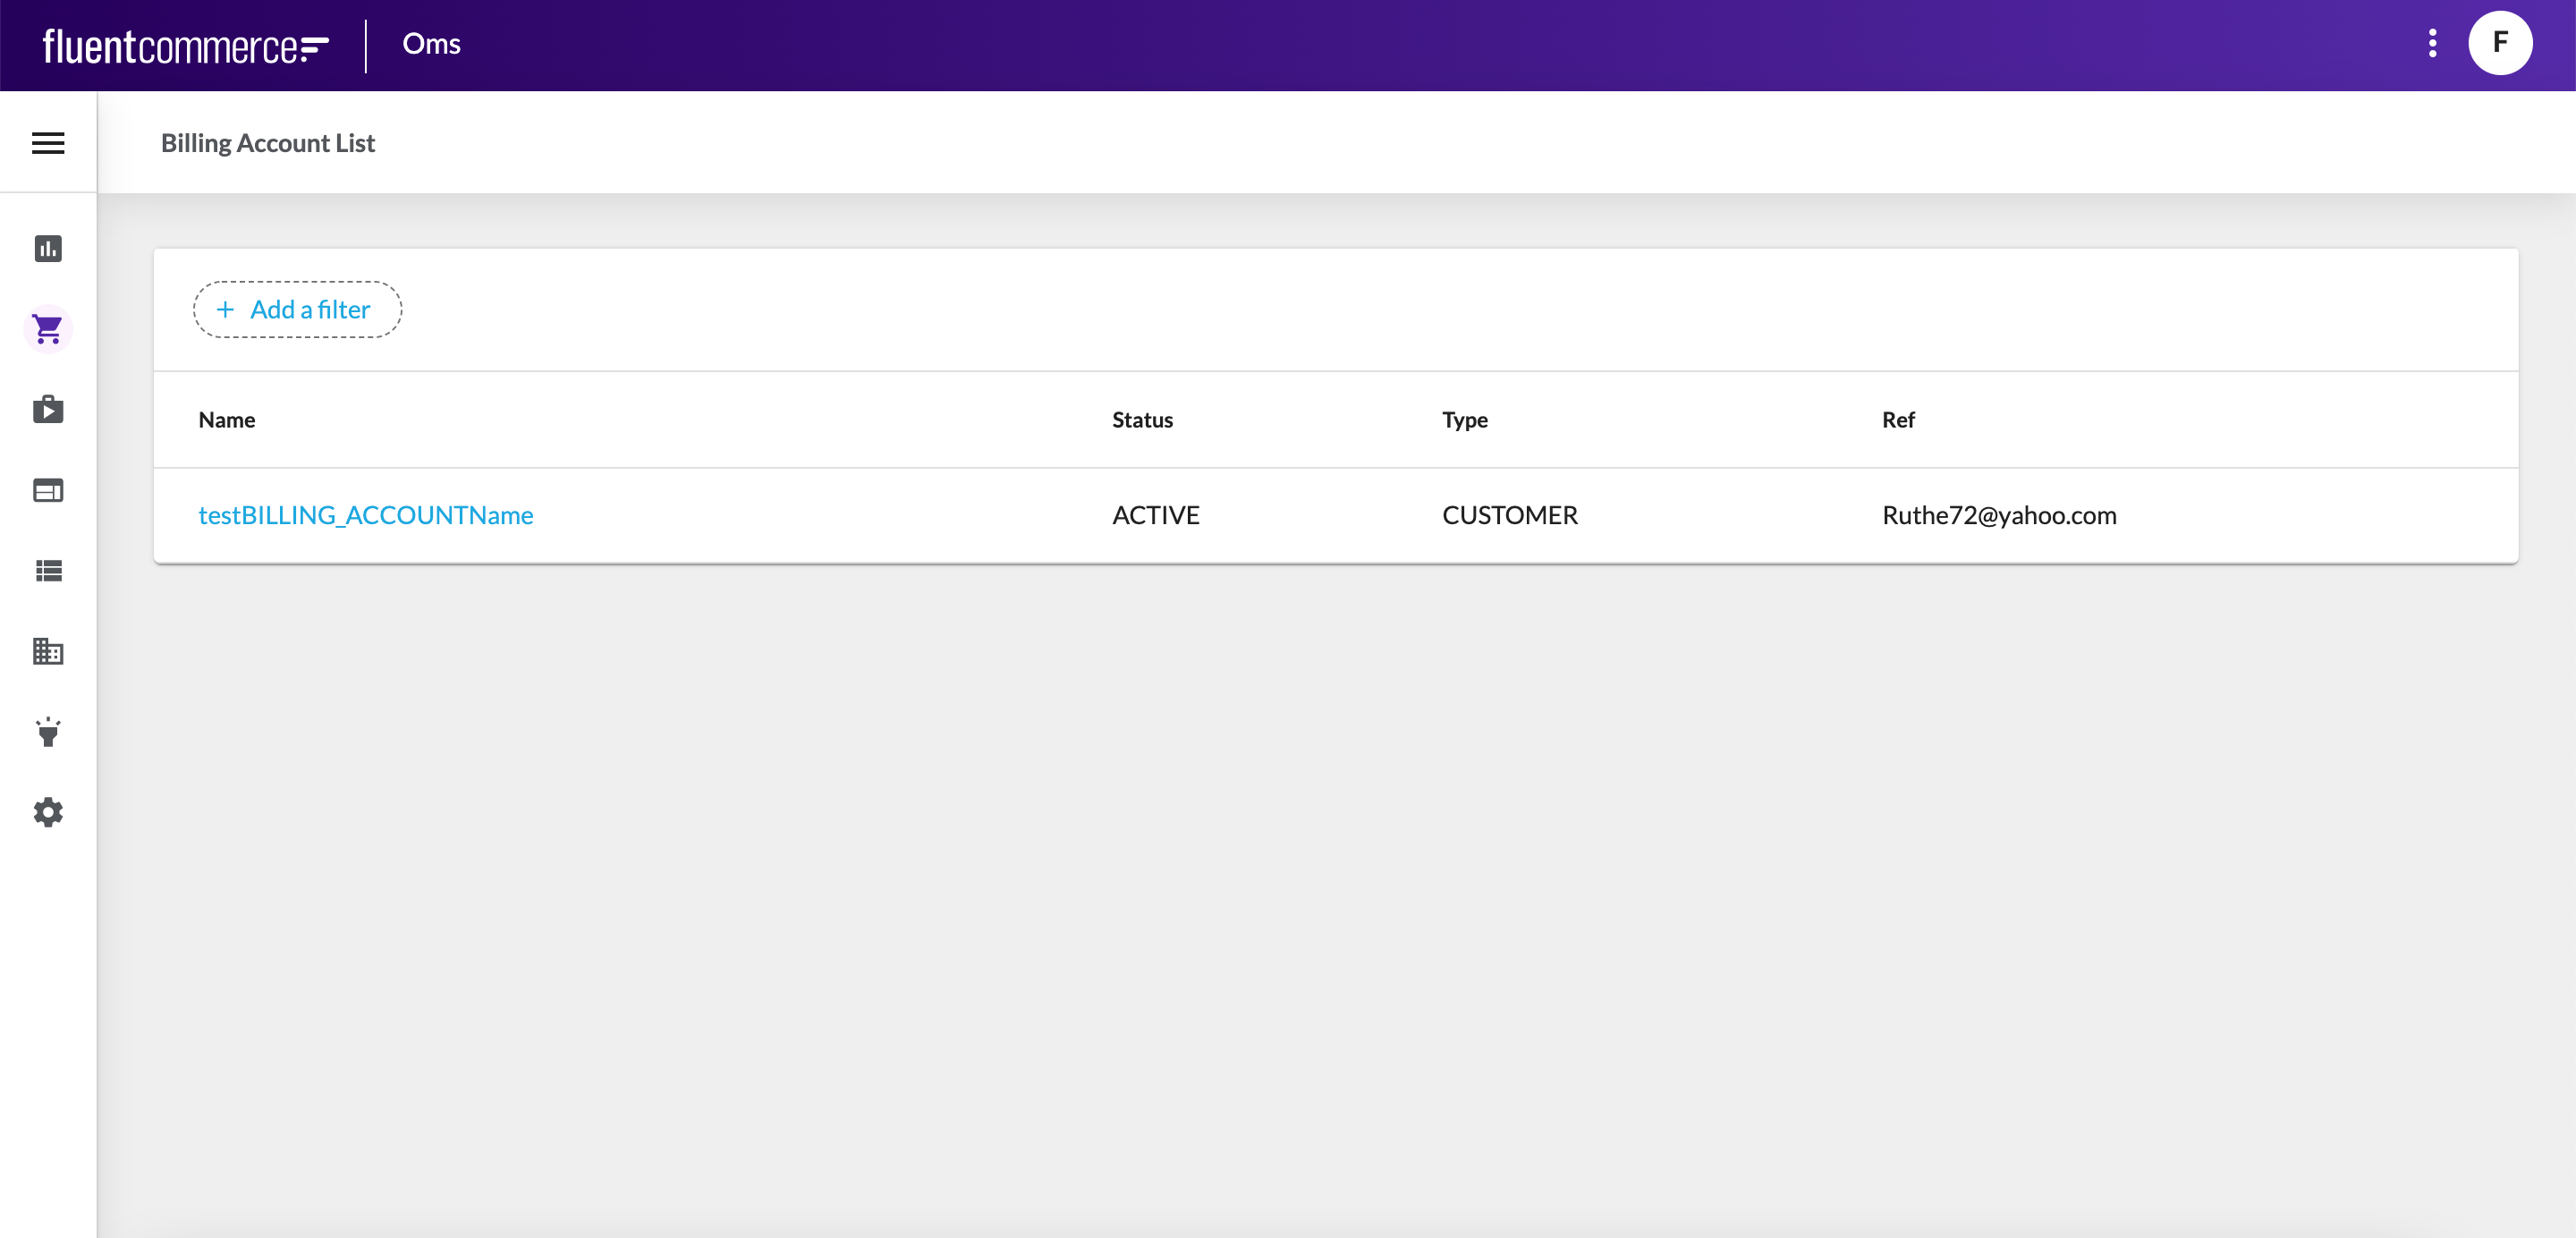Click the flashlight insights sidebar icon
This screenshot has width=2576, height=1238.
pyautogui.click(x=48, y=732)
